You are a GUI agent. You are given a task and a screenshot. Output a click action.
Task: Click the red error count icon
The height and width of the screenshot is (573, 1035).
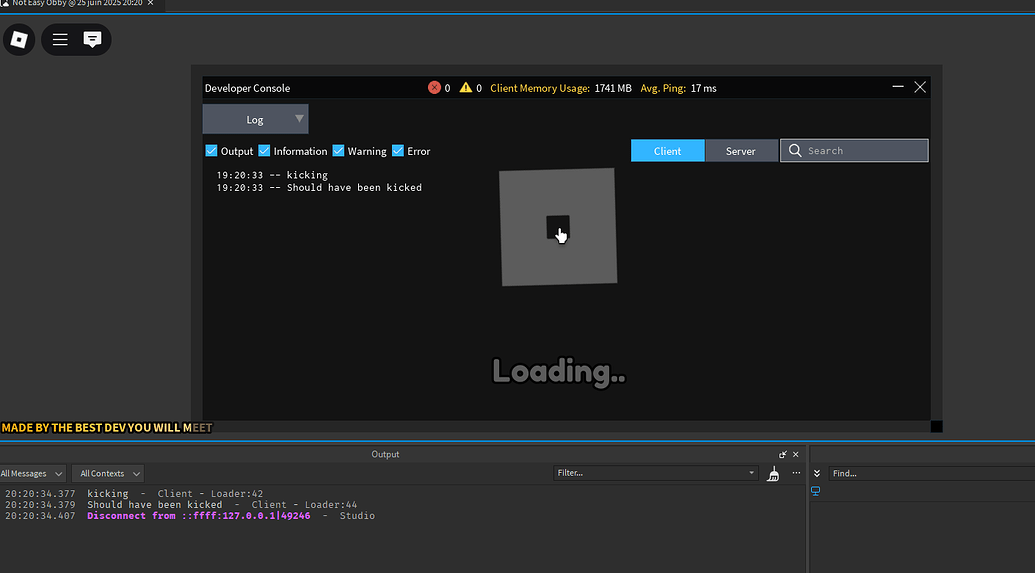point(434,88)
